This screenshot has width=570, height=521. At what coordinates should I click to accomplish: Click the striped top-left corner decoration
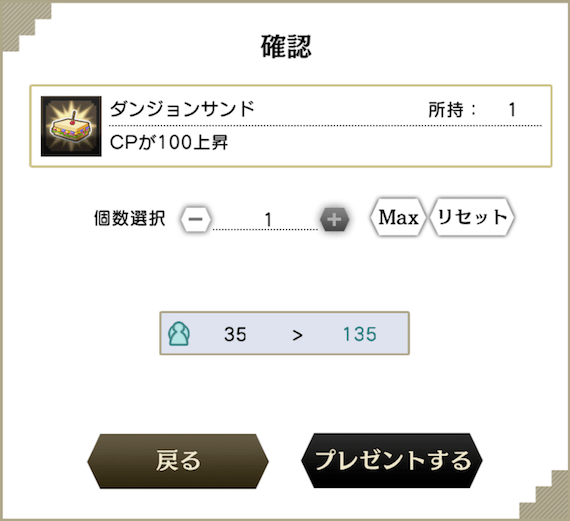coord(25,25)
